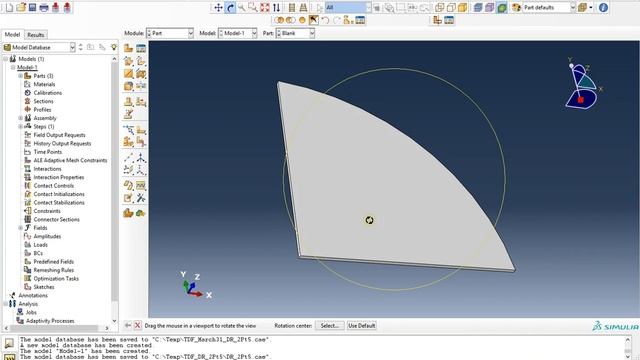The width and height of the screenshot is (640, 360).
Task: Select Loads in the model tree
Action: coord(40,244)
